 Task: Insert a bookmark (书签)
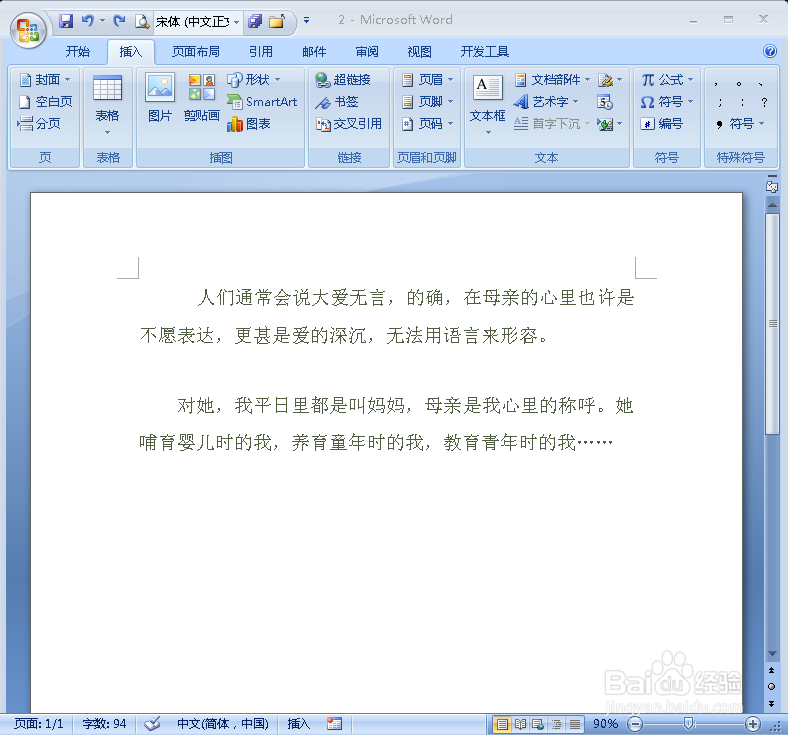[337, 101]
